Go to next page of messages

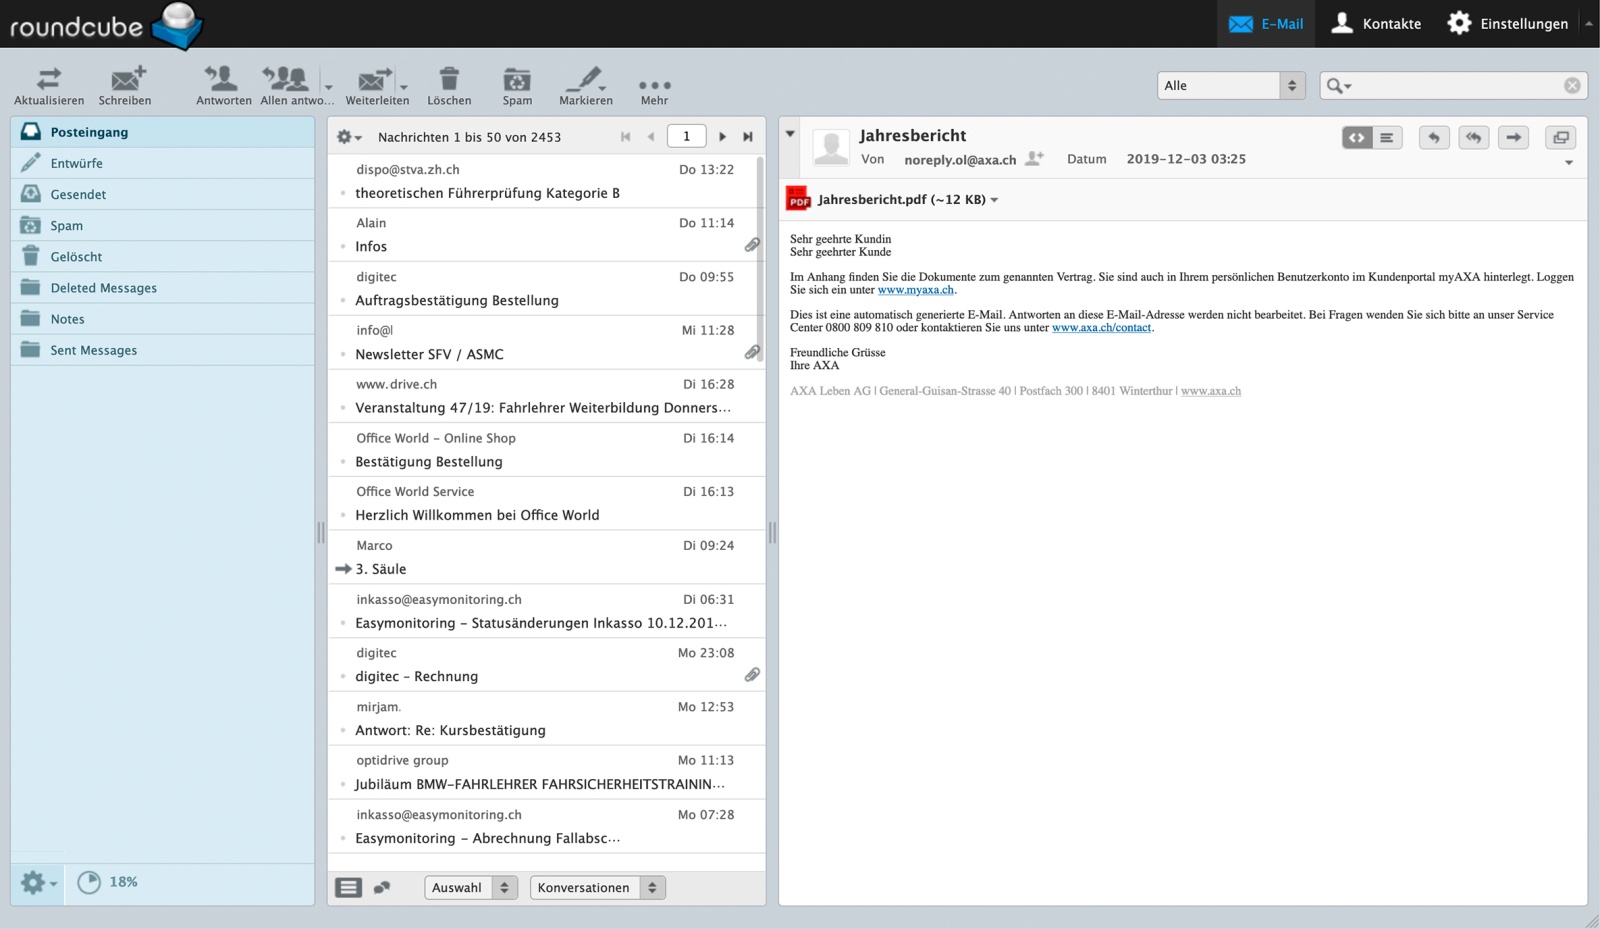[x=722, y=137]
